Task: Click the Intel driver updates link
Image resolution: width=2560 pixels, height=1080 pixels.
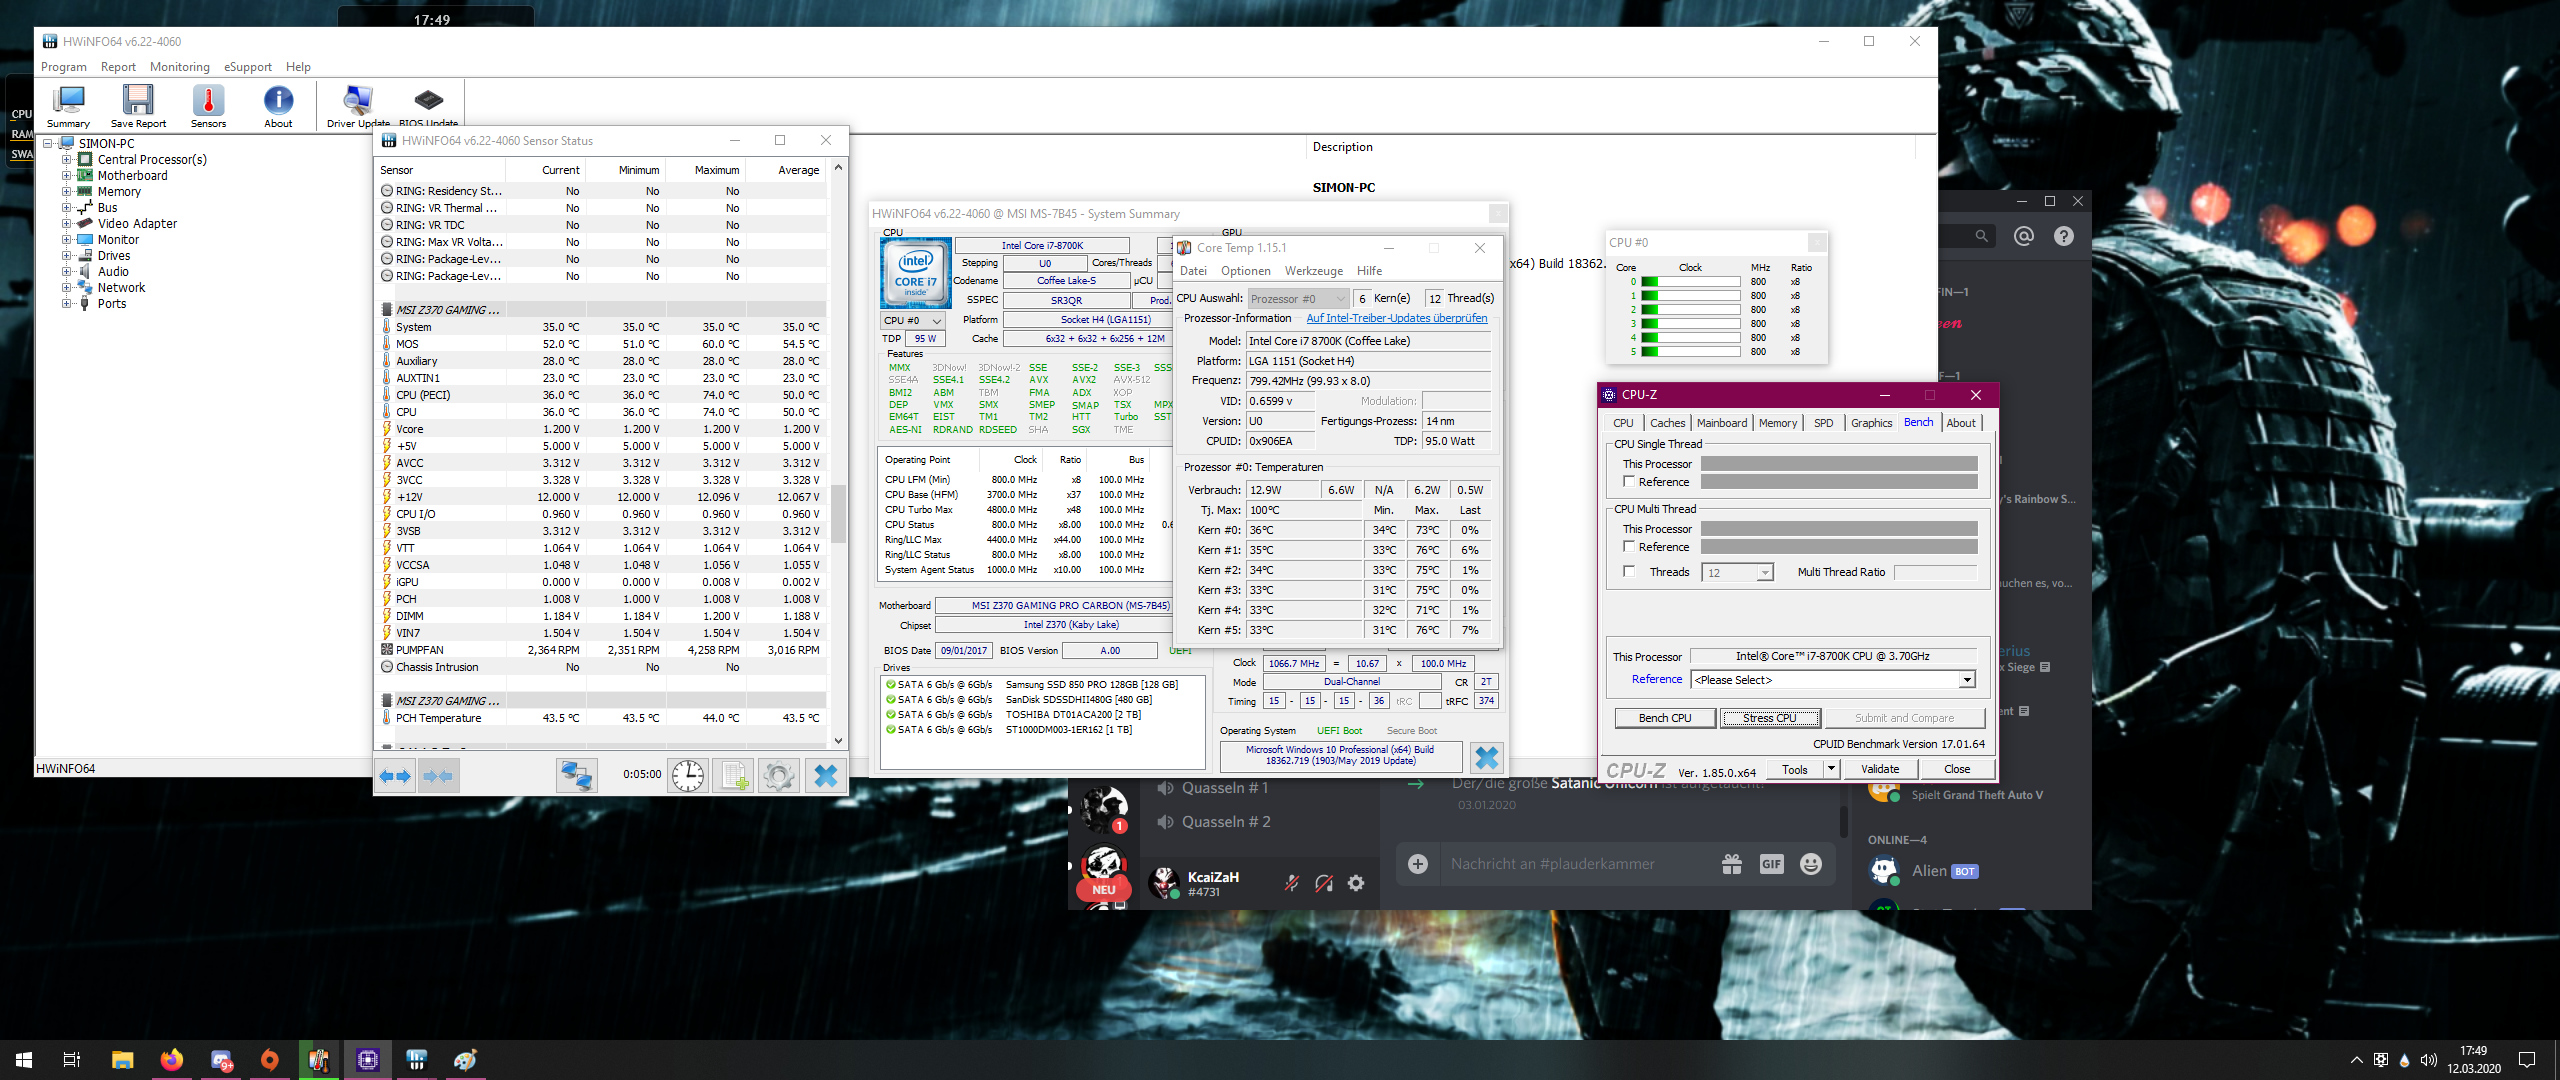Action: [1396, 318]
